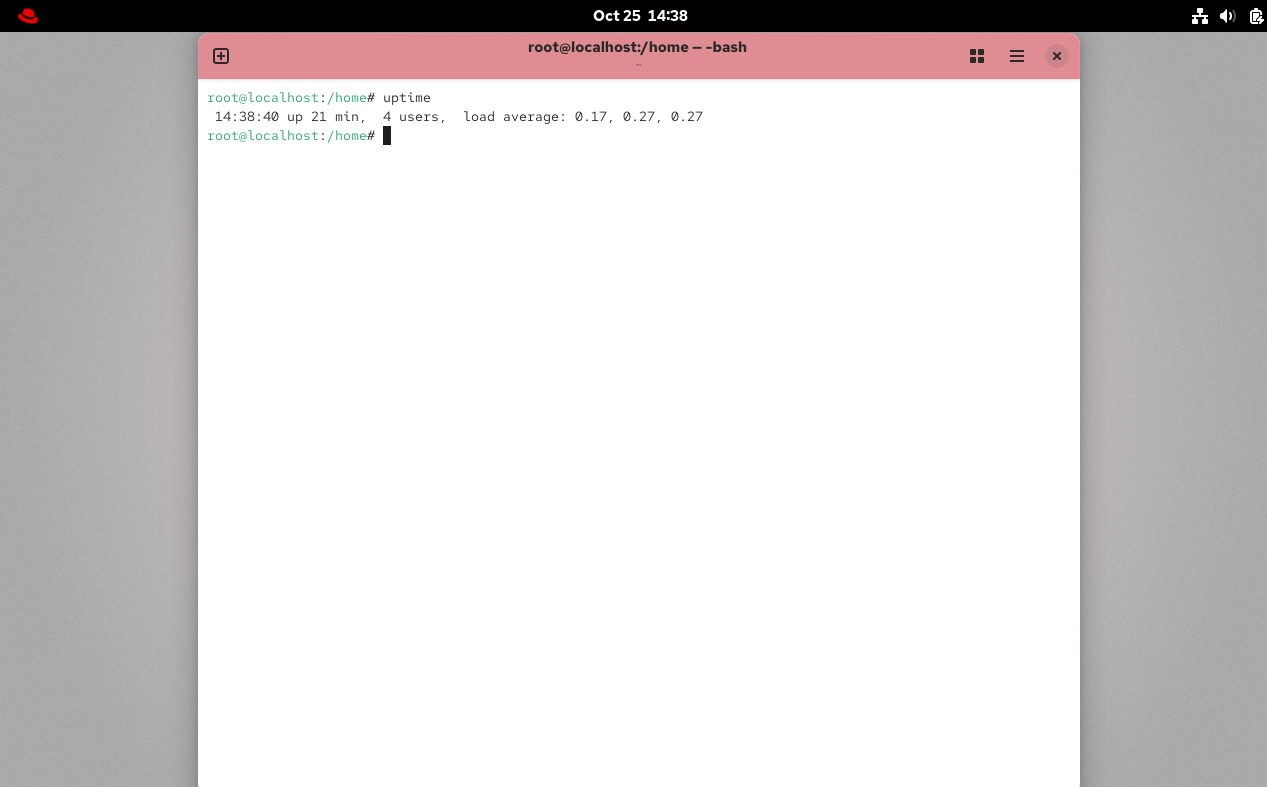This screenshot has width=1267, height=787.
Task: Click inside the empty terminal area
Action: pos(639,400)
